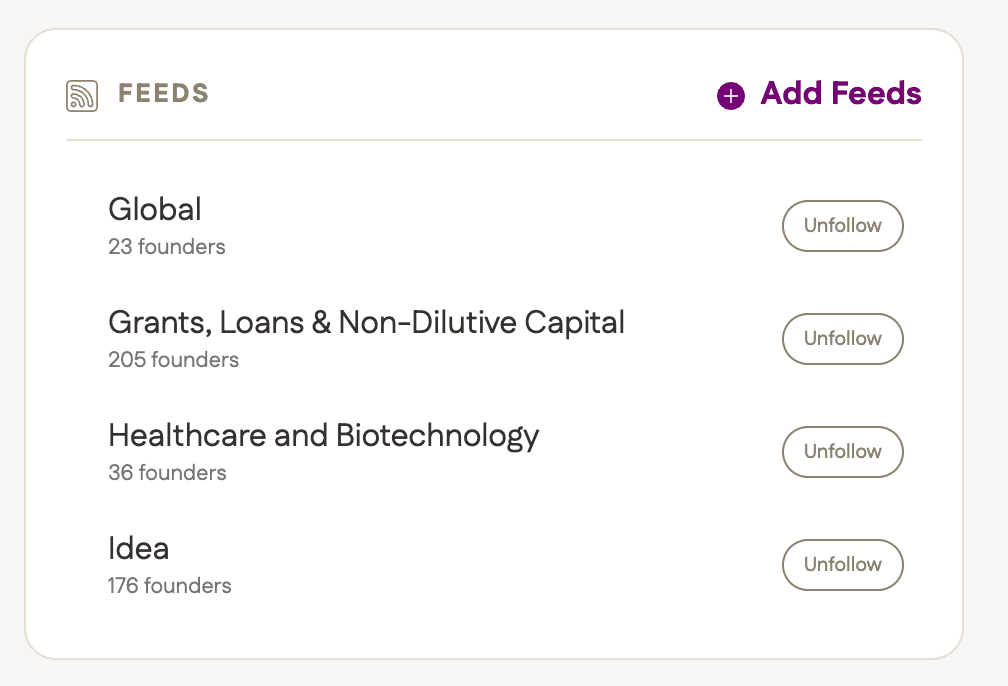This screenshot has height=686, width=1008.
Task: Open Add Feeds
Action: click(x=820, y=94)
